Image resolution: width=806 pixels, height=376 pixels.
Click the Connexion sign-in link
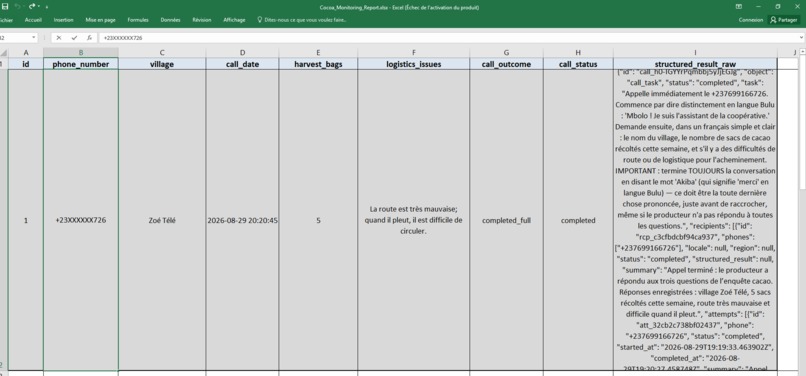point(750,20)
